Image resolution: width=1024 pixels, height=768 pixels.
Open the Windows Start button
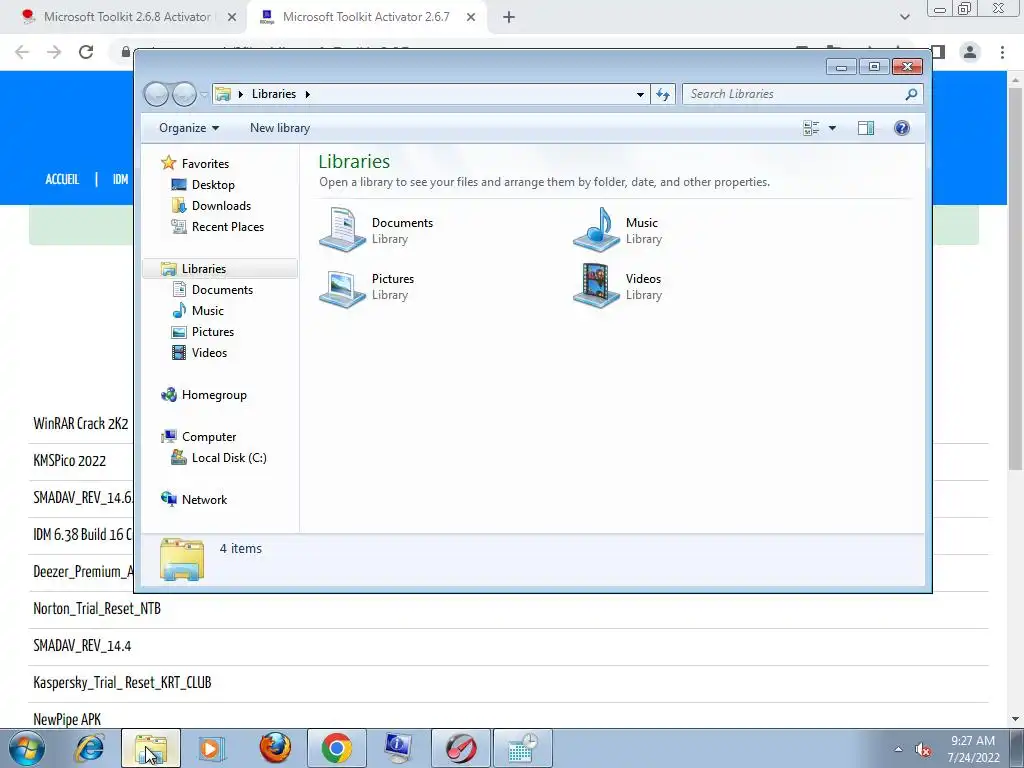[x=26, y=748]
